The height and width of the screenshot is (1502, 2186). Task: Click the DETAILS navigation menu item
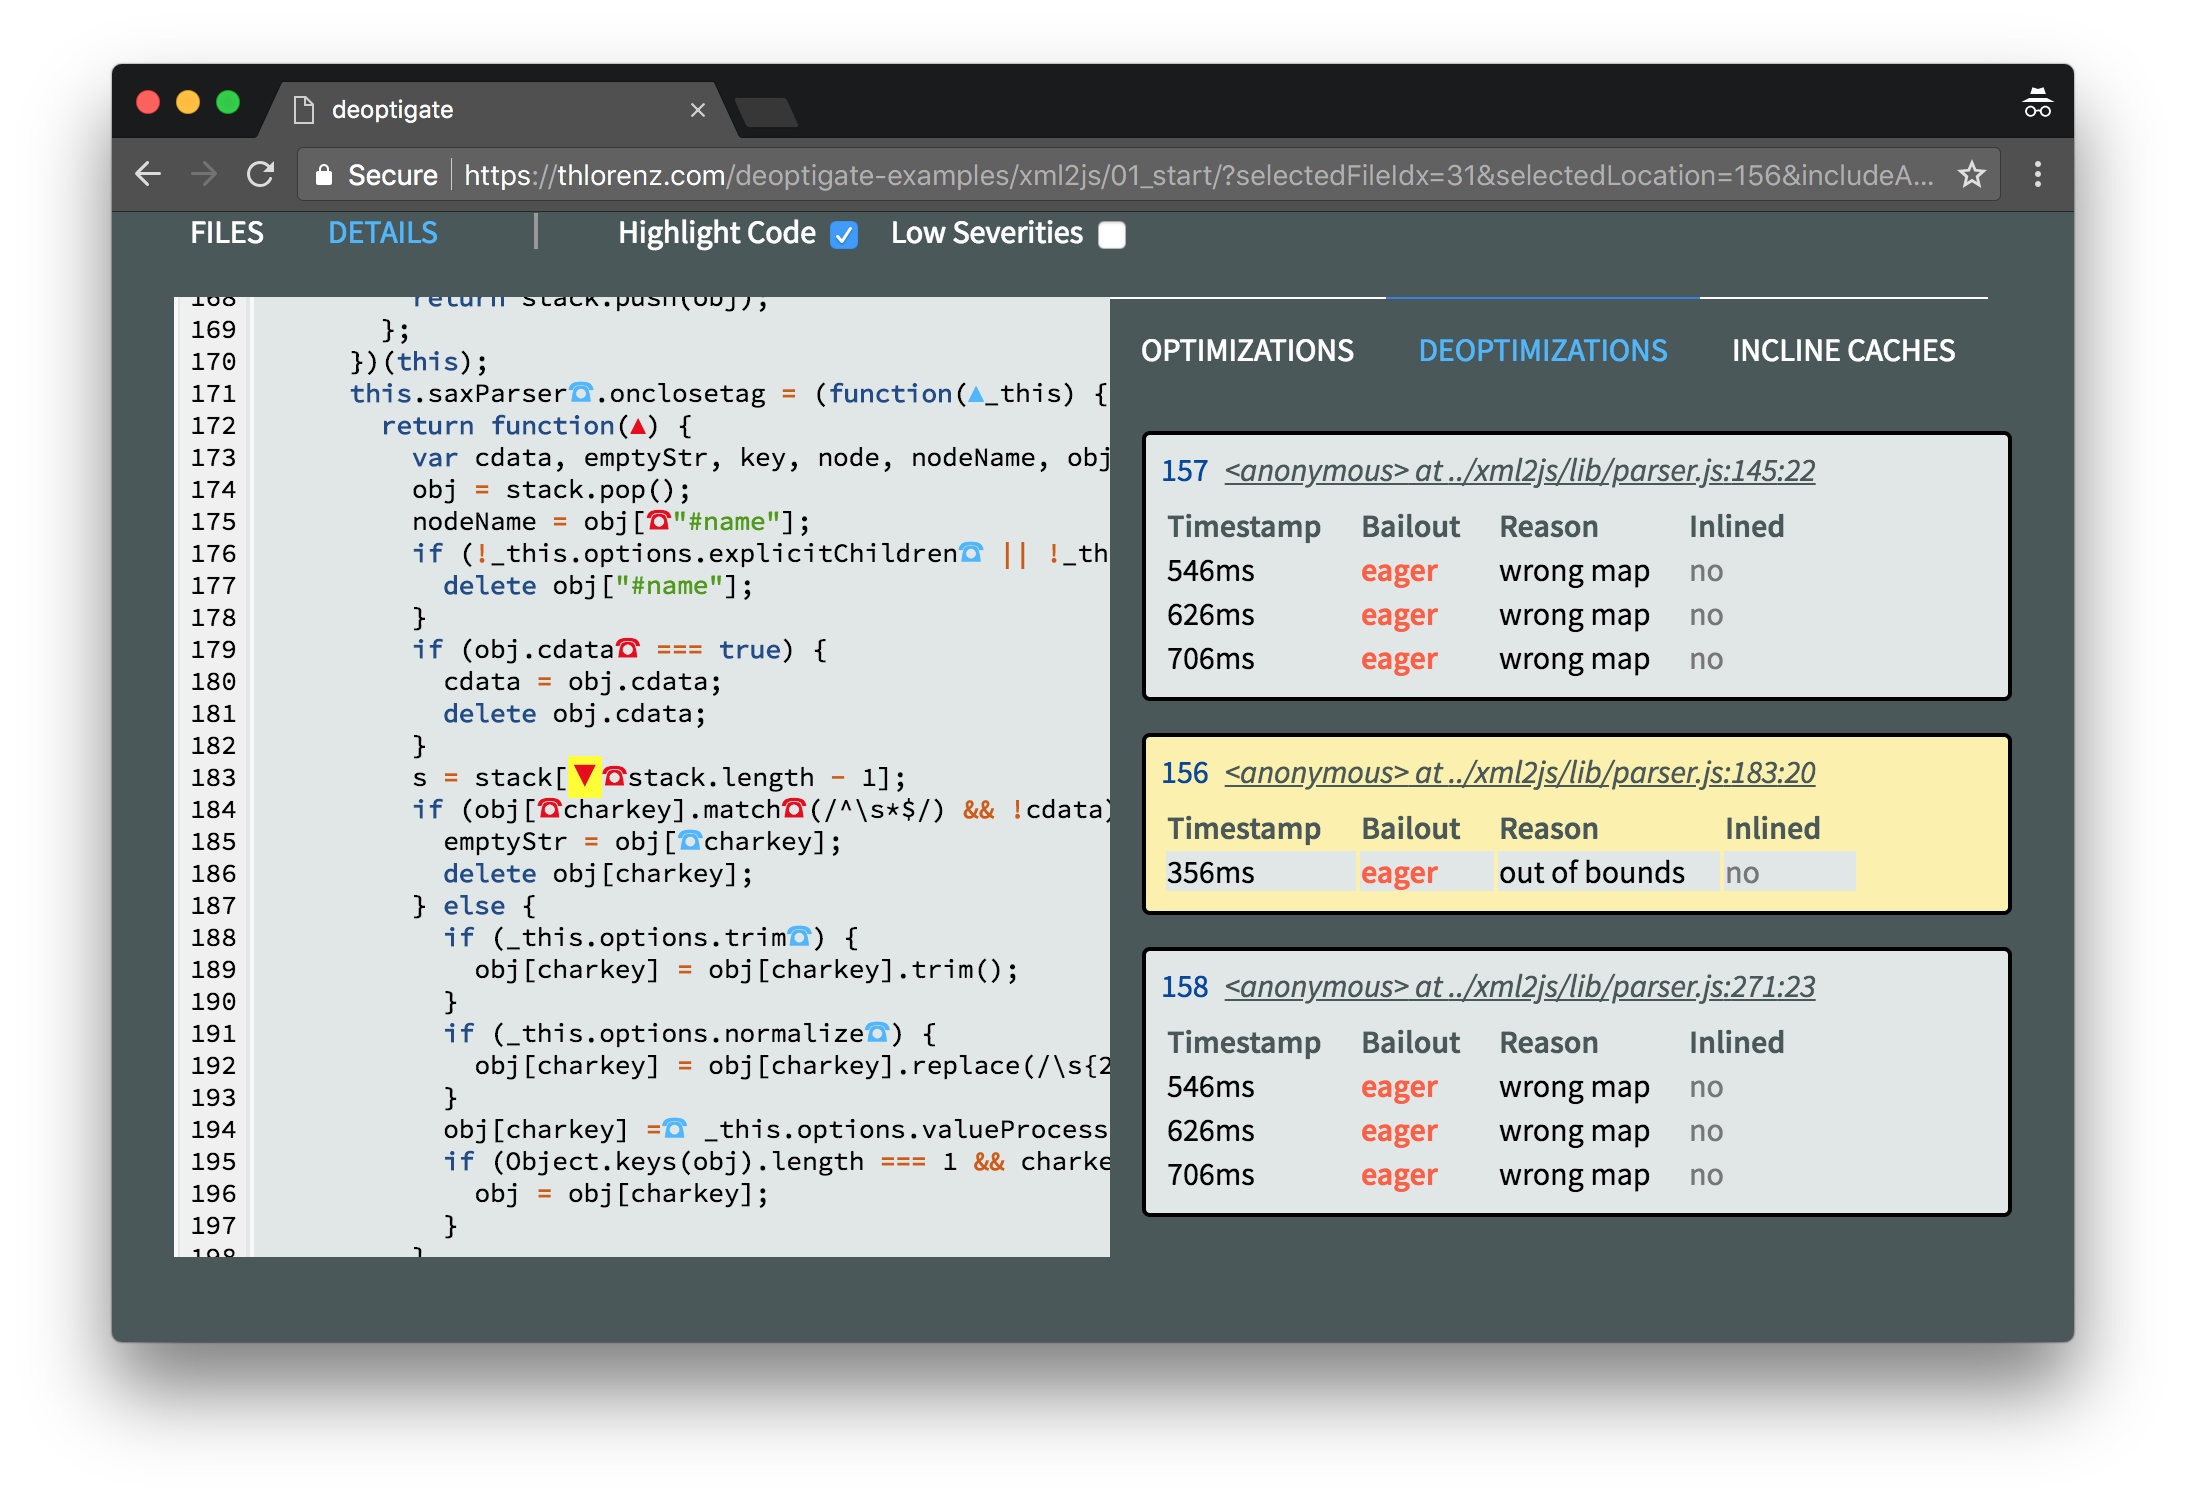pos(384,233)
